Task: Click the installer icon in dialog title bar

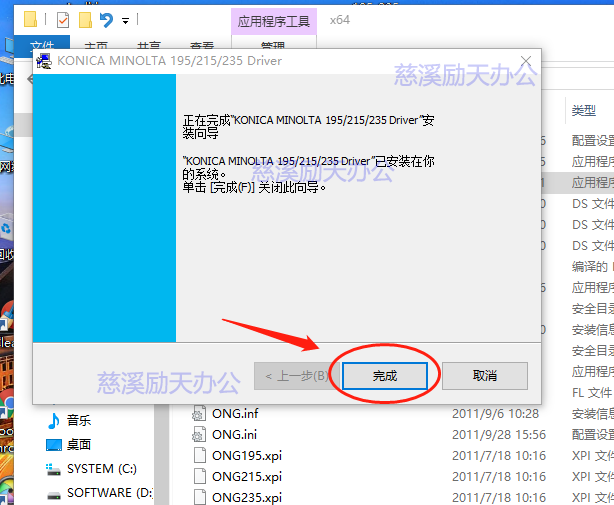Action: tap(44, 61)
